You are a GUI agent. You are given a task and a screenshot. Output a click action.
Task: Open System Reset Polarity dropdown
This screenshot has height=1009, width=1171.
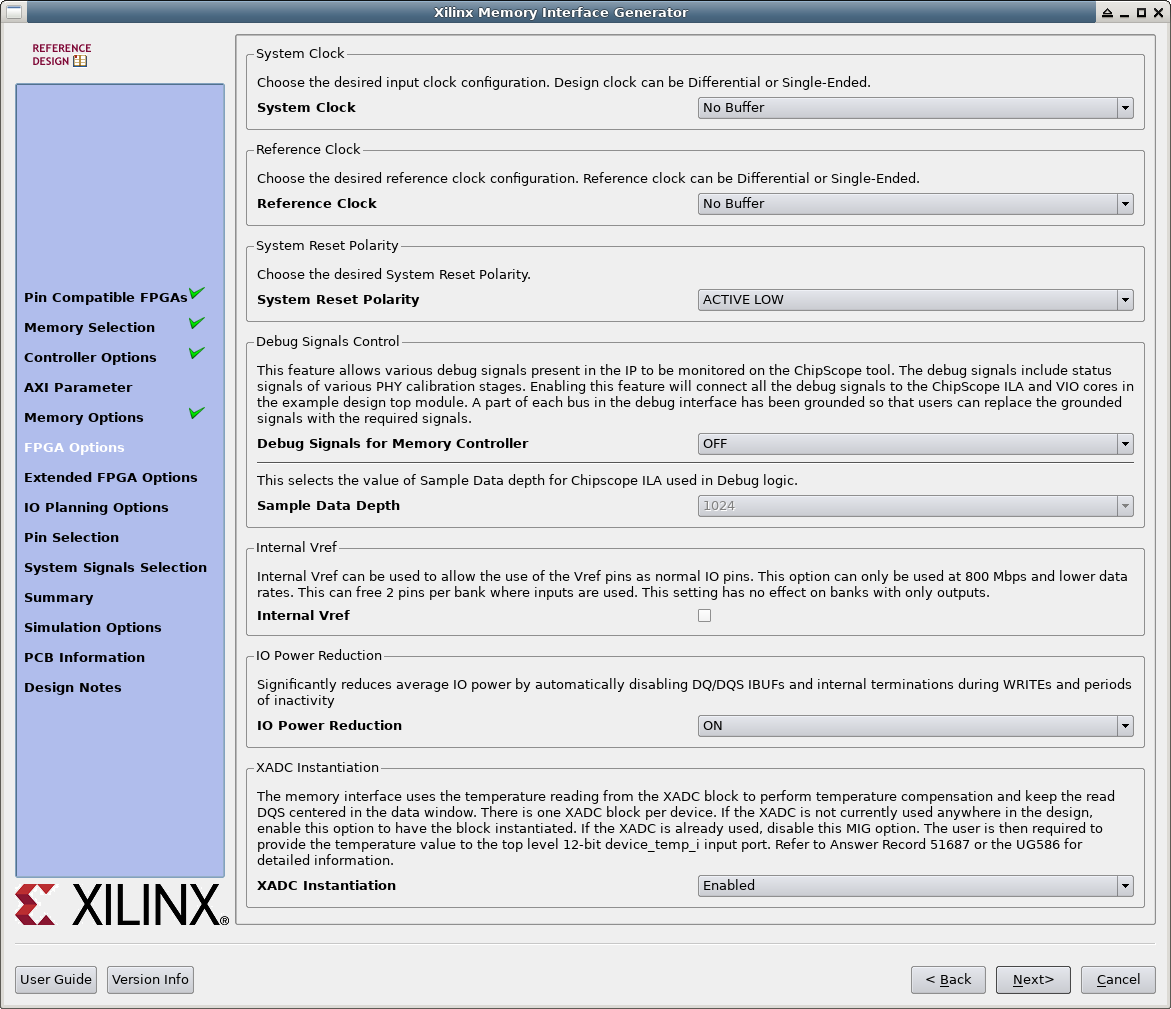click(915, 300)
